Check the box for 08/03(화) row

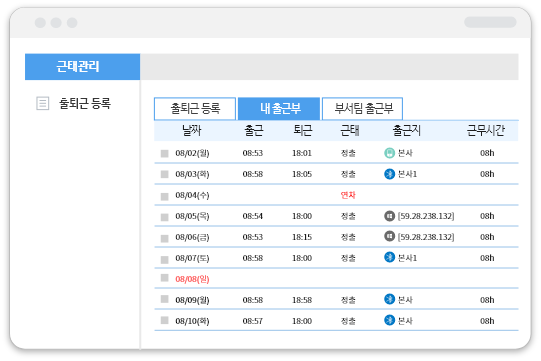[x=165, y=174]
